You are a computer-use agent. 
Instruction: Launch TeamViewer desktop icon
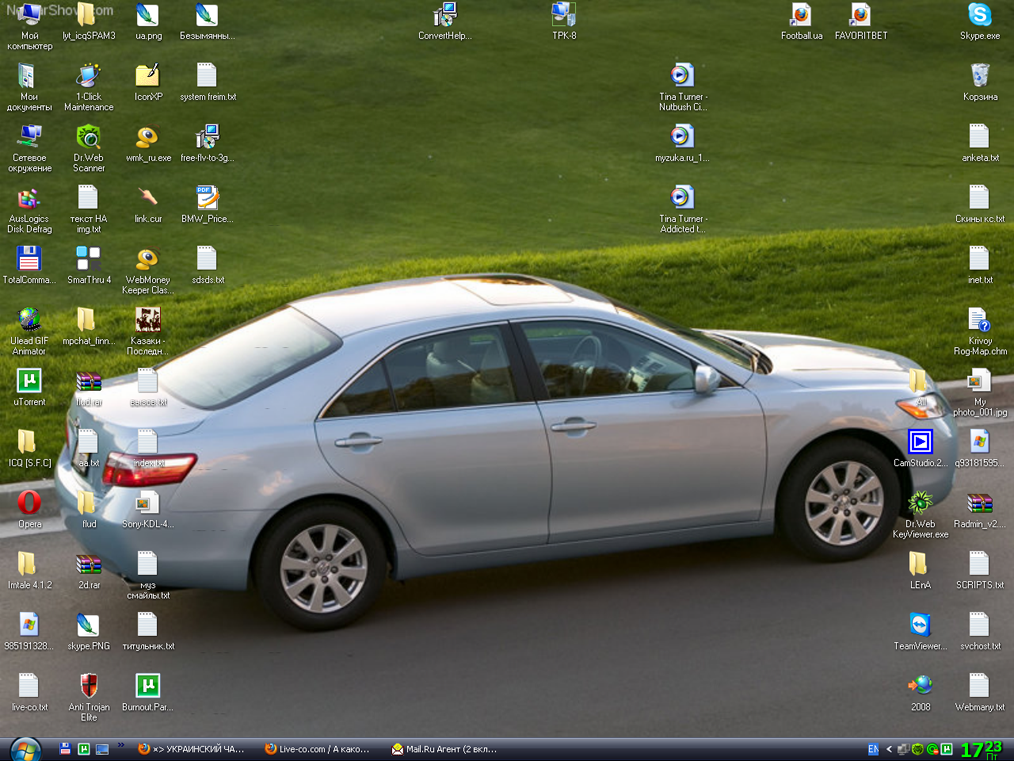click(920, 625)
